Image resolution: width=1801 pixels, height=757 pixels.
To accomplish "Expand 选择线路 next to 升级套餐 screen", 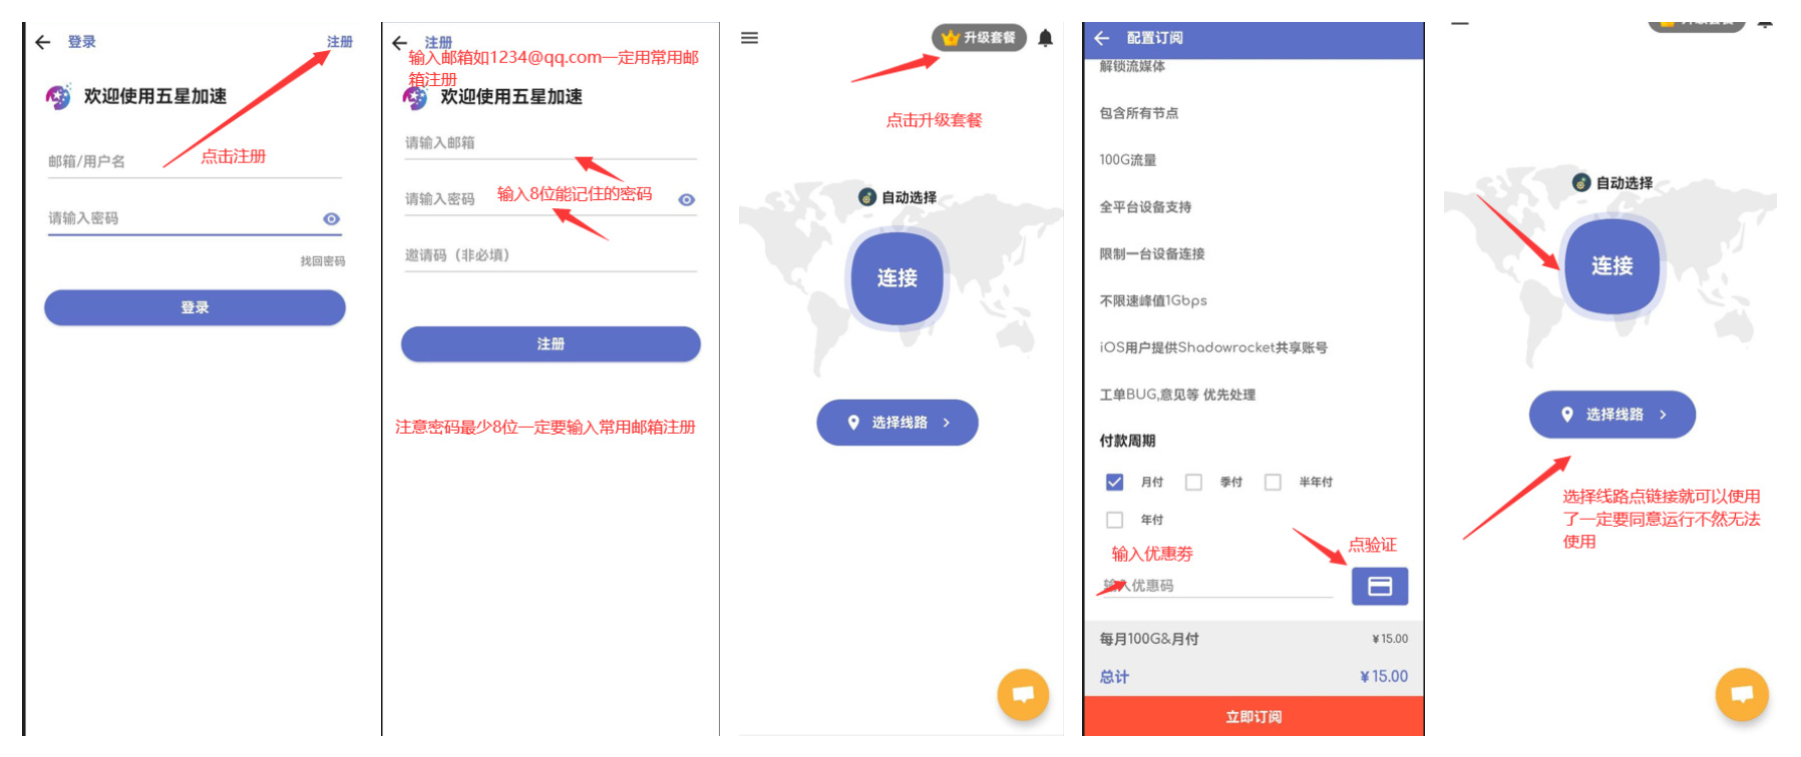I will click(x=897, y=422).
